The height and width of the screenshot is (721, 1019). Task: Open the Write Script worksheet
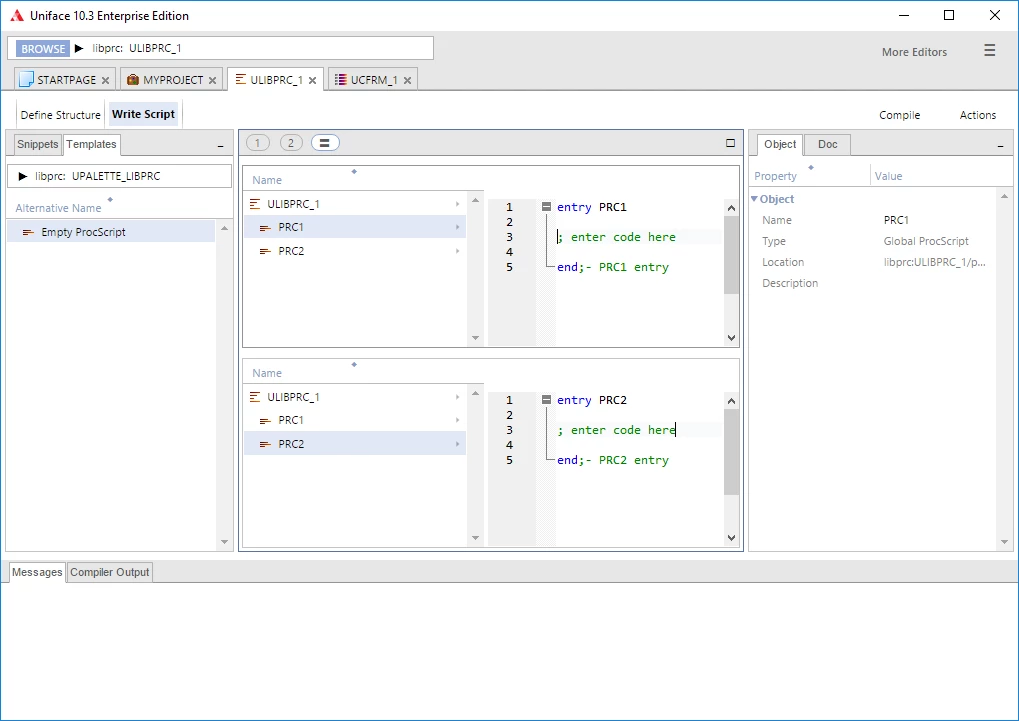pos(143,114)
